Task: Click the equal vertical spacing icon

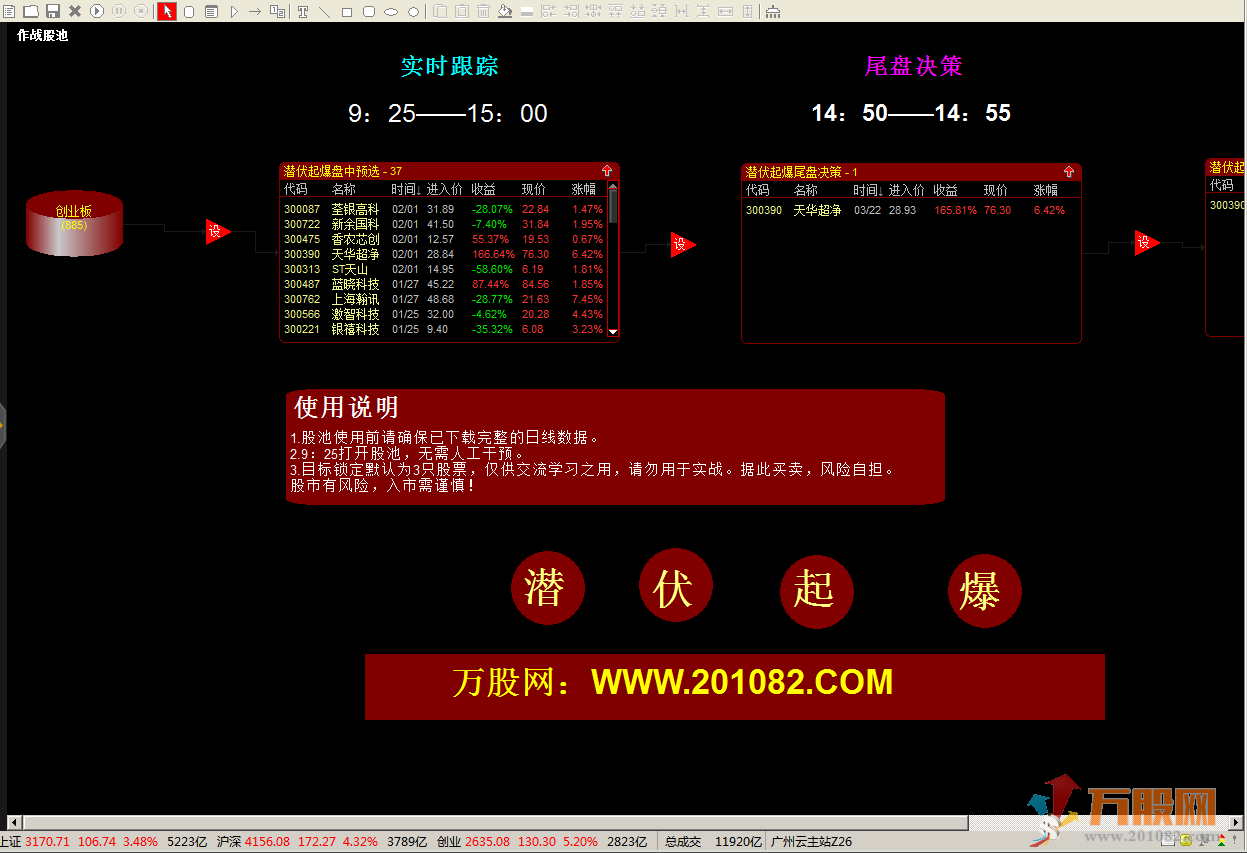Action: point(703,11)
